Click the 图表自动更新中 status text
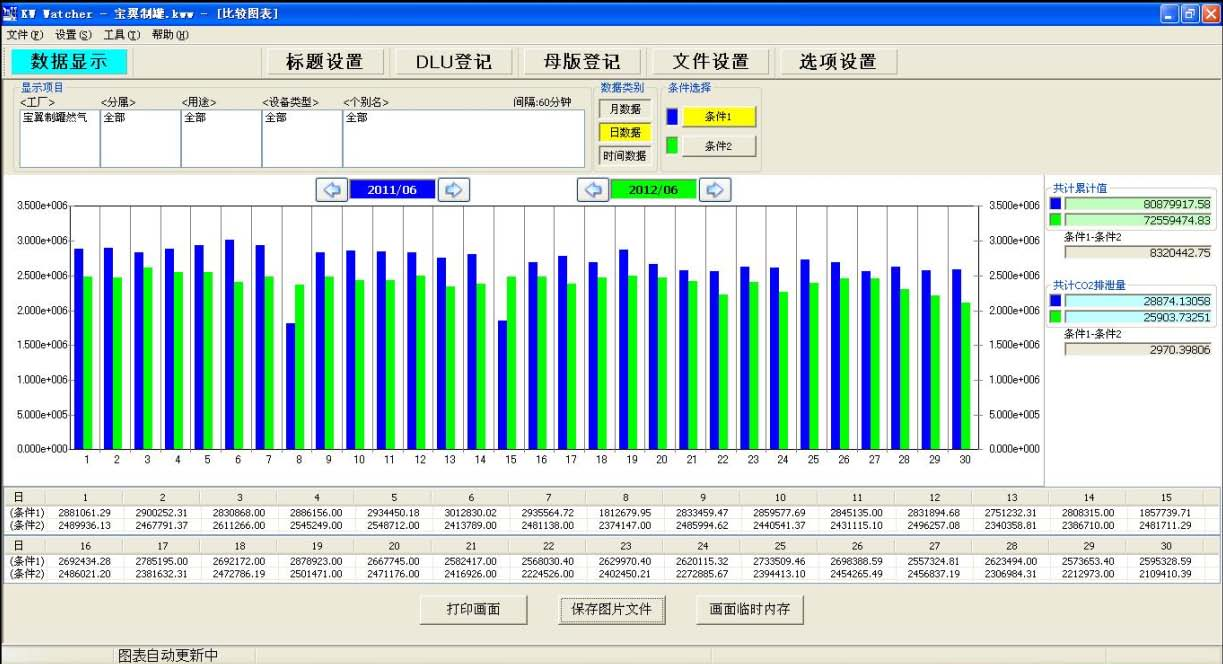 click(168, 655)
